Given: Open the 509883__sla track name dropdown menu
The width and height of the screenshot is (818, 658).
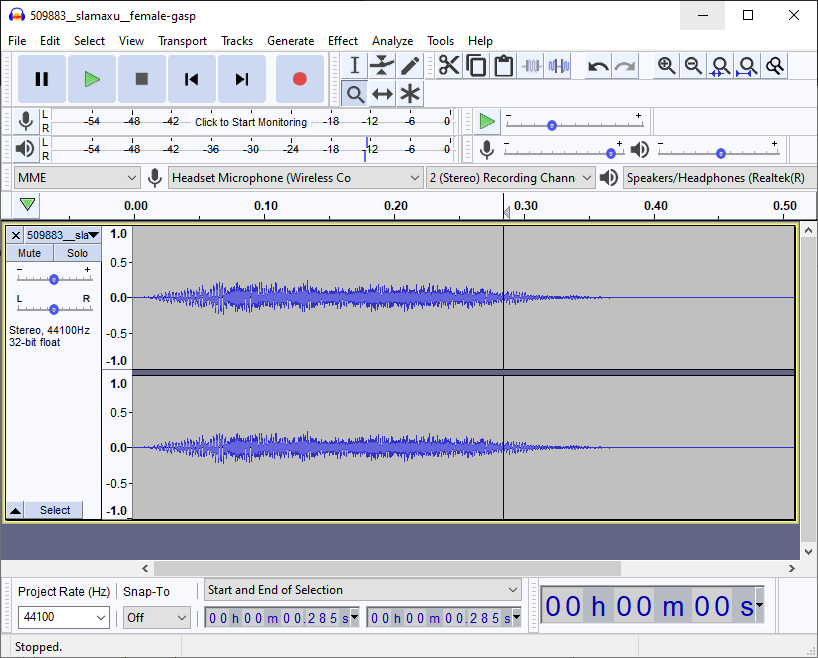Looking at the screenshot, I should coord(63,235).
